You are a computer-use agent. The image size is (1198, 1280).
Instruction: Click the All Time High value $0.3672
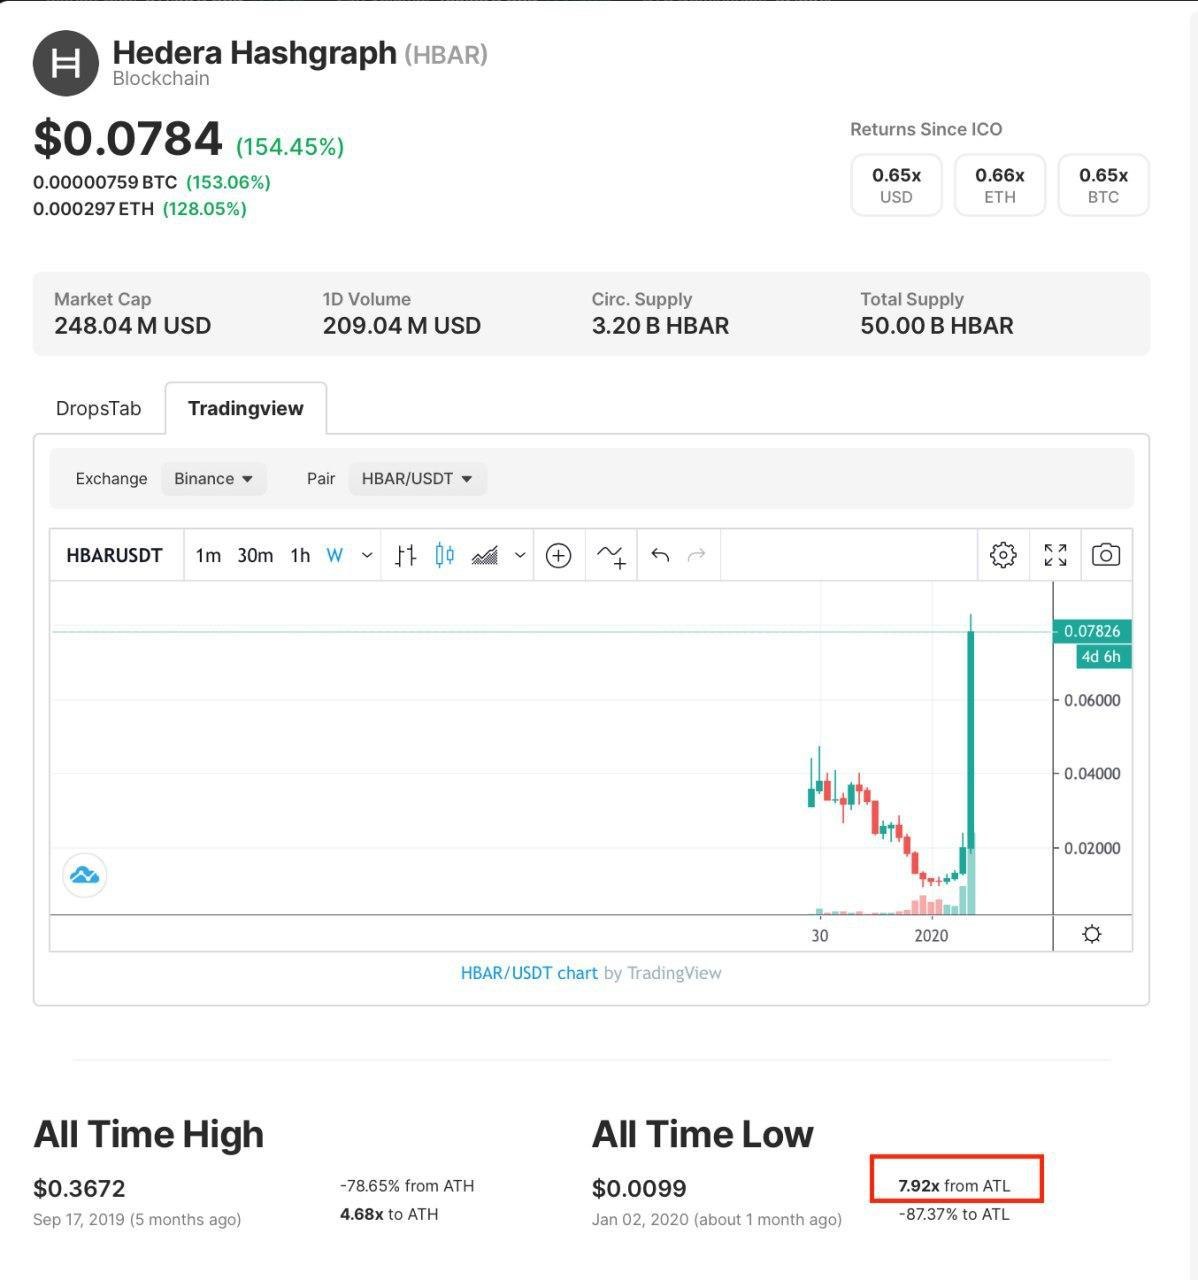[x=79, y=1189]
